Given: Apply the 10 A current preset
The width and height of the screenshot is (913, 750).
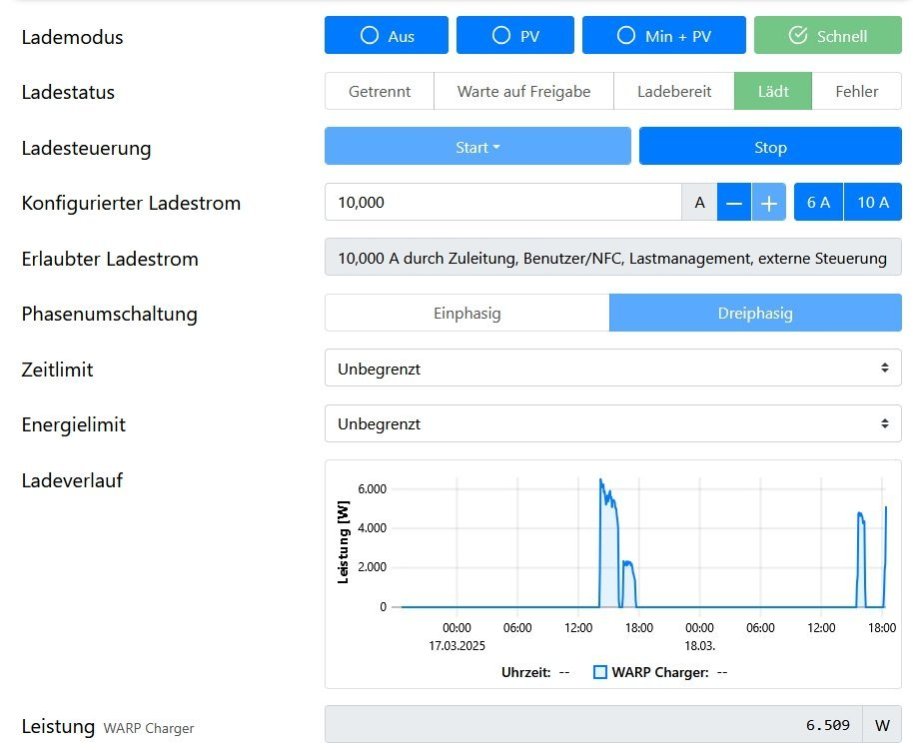Looking at the screenshot, I should pyautogui.click(x=872, y=202).
